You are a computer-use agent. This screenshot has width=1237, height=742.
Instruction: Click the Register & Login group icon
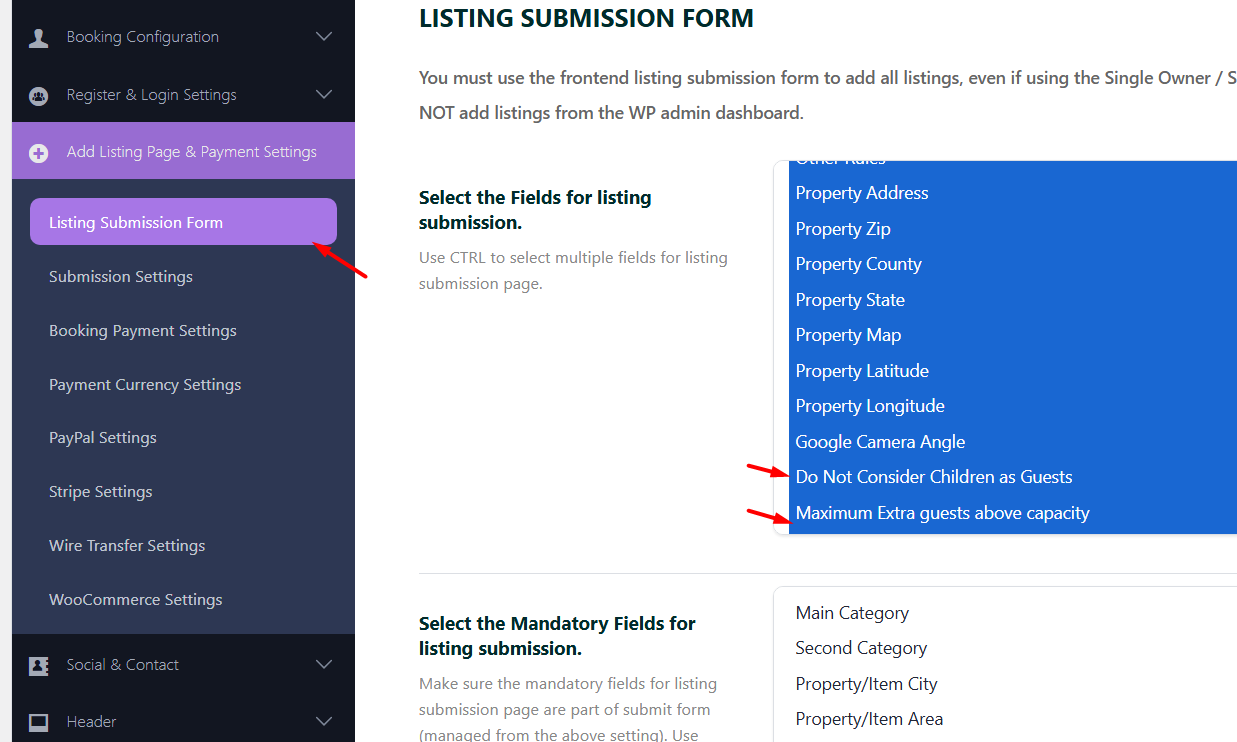coord(39,96)
